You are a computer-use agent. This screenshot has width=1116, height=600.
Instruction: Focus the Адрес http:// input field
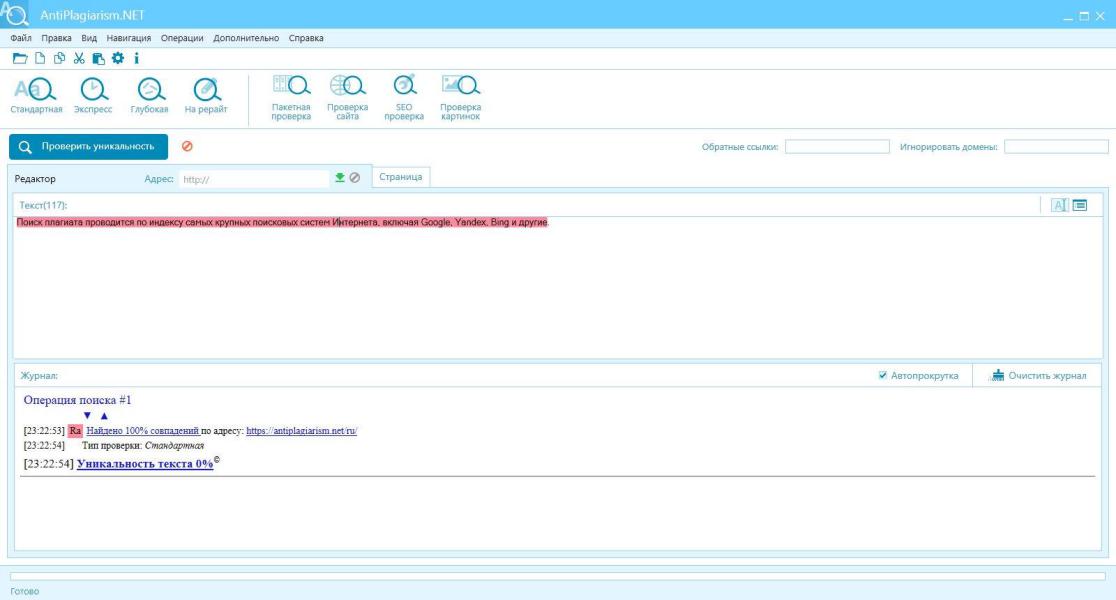pos(254,179)
